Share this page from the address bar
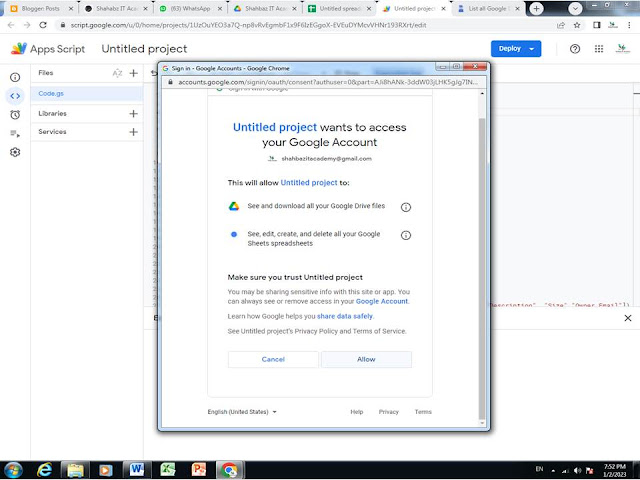640x480 pixels. 561,25
